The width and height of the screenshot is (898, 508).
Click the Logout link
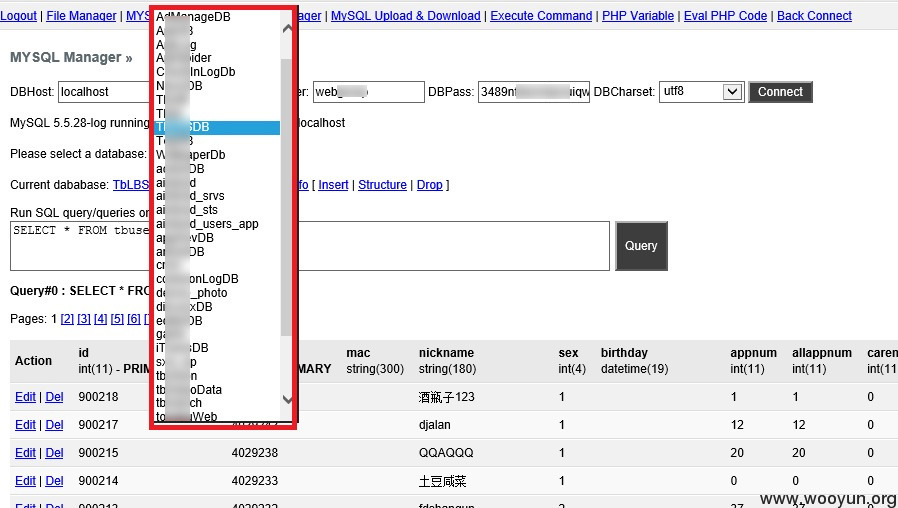pos(18,16)
